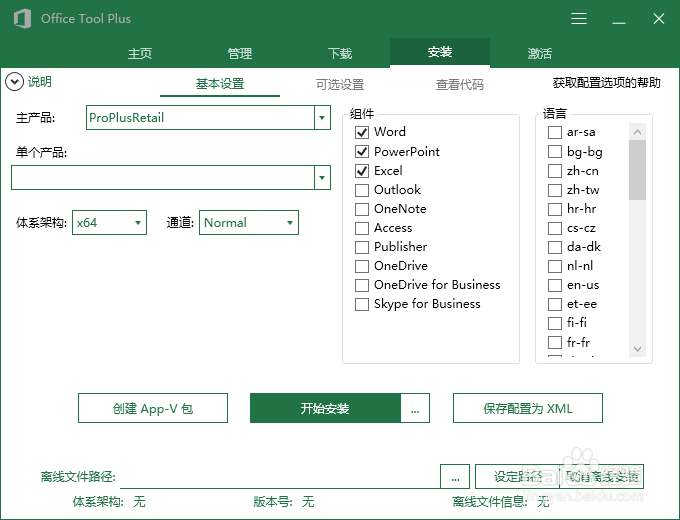Open the 激活 tab
The width and height of the screenshot is (680, 520).
click(540, 53)
